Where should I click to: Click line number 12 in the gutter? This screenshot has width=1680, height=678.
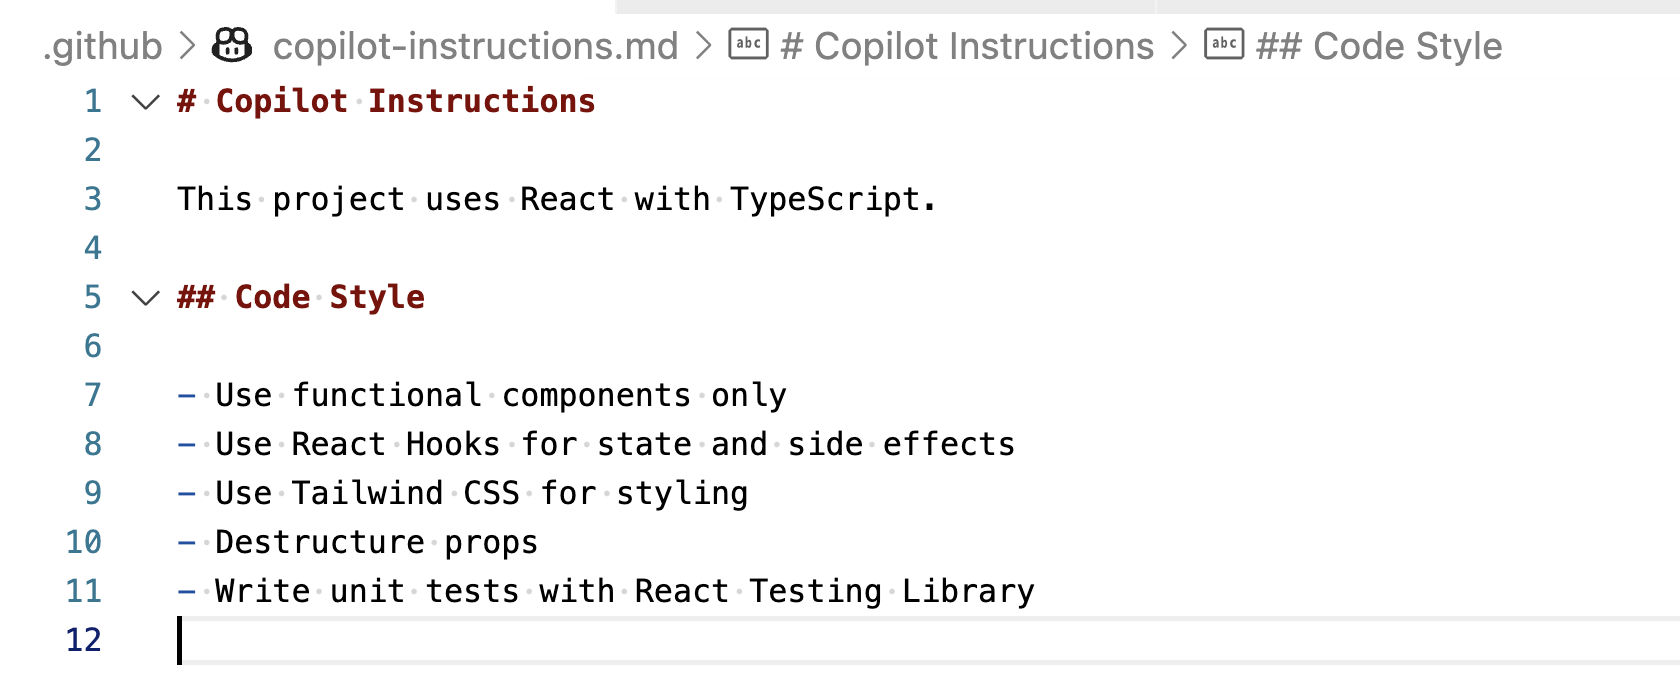point(84,640)
